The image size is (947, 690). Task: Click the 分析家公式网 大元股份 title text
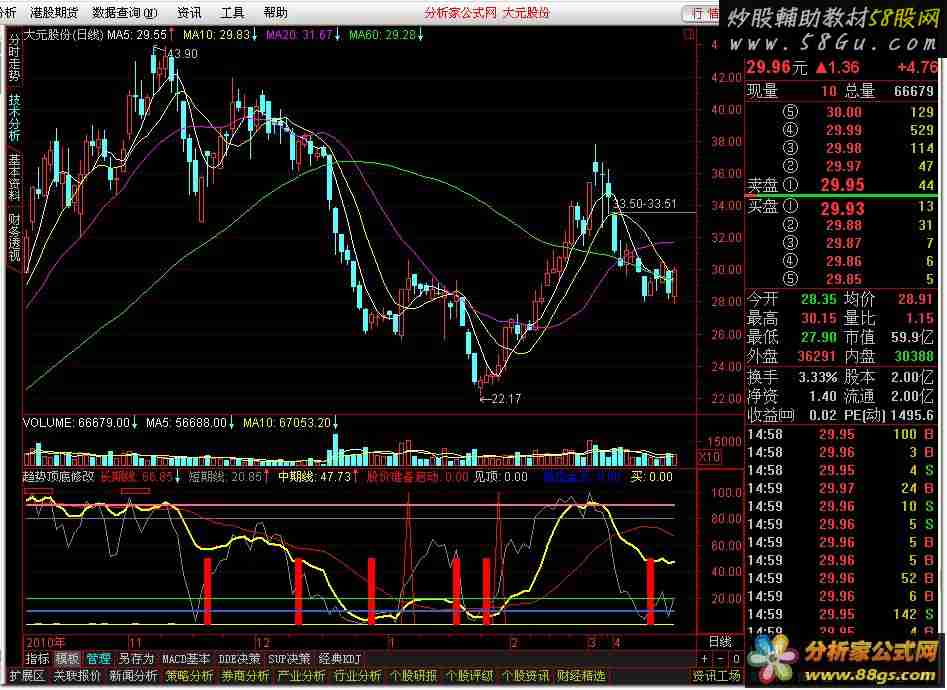[x=487, y=13]
